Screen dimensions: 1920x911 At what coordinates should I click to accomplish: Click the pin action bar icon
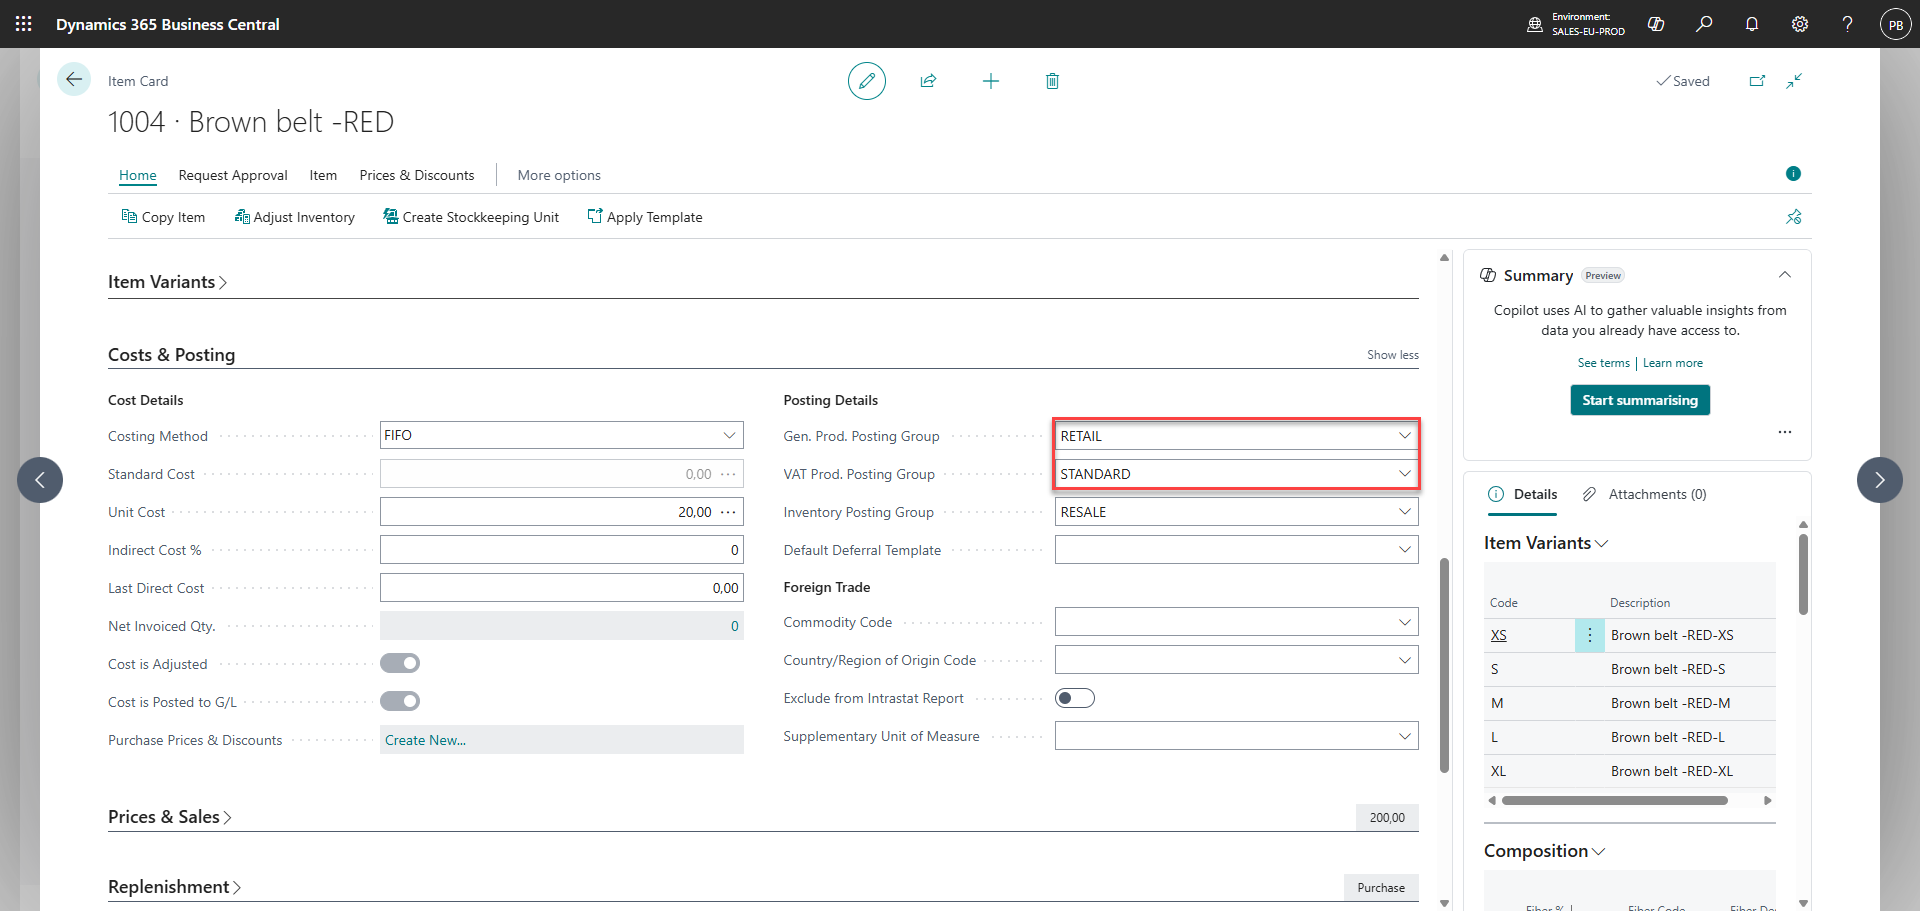[x=1794, y=217]
